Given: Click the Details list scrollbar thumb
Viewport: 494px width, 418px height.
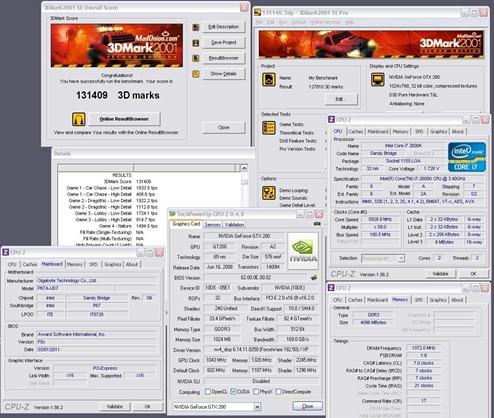Looking at the screenshot, I should coord(244,182).
